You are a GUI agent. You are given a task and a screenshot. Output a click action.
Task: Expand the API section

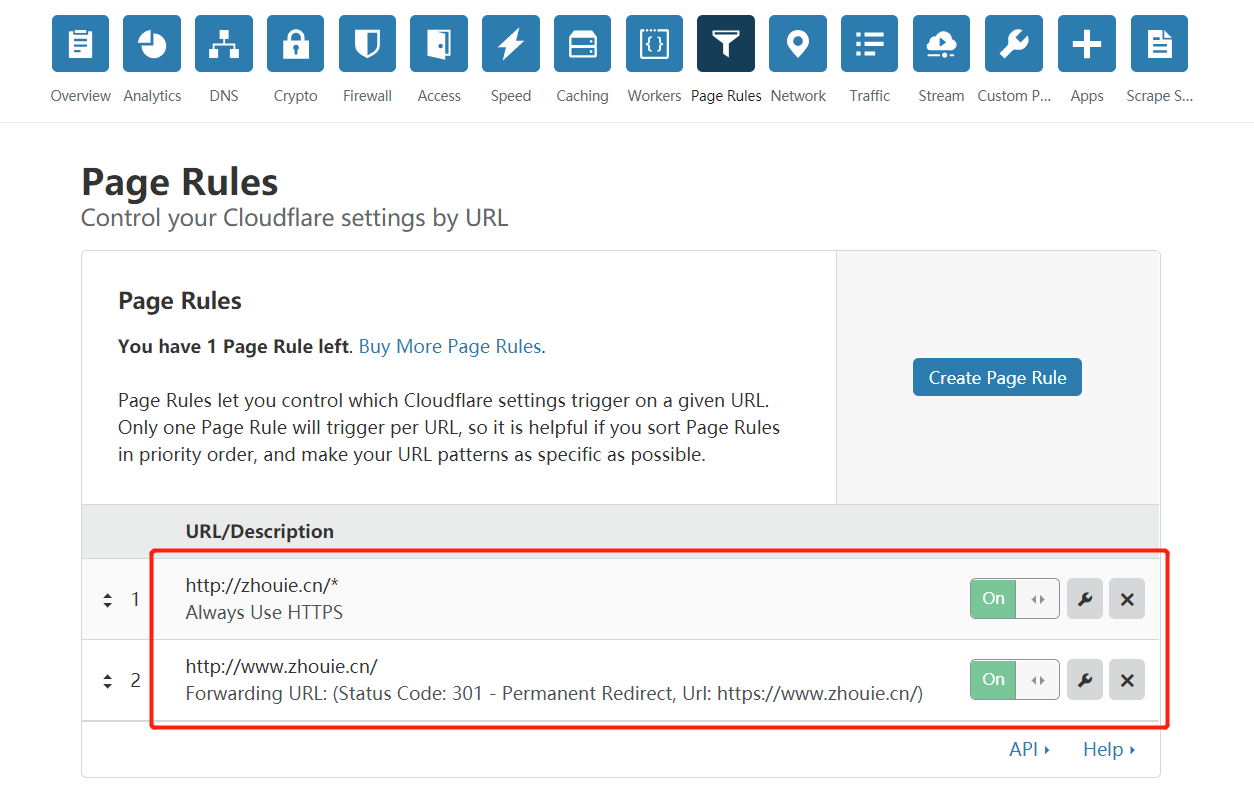click(1029, 749)
